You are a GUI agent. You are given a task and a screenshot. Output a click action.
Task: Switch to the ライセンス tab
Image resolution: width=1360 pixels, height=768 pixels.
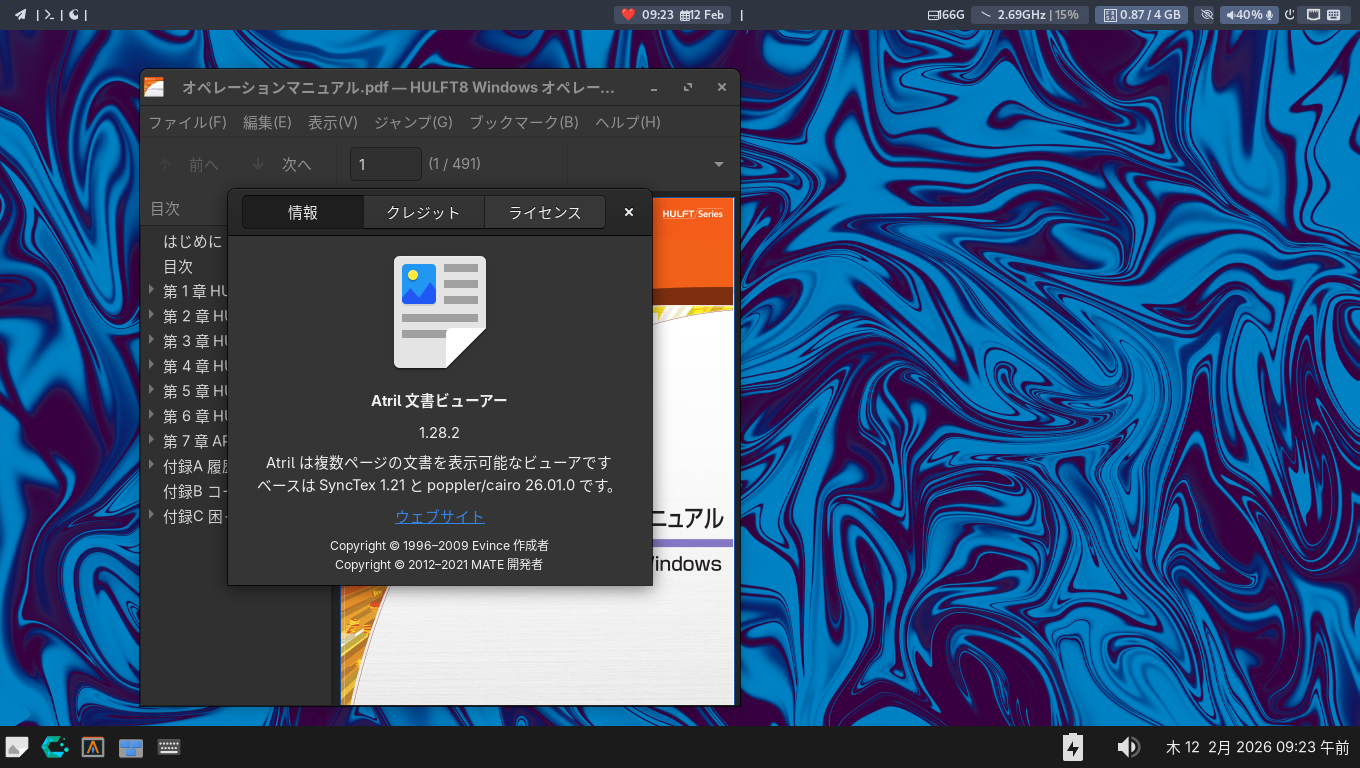click(x=544, y=212)
